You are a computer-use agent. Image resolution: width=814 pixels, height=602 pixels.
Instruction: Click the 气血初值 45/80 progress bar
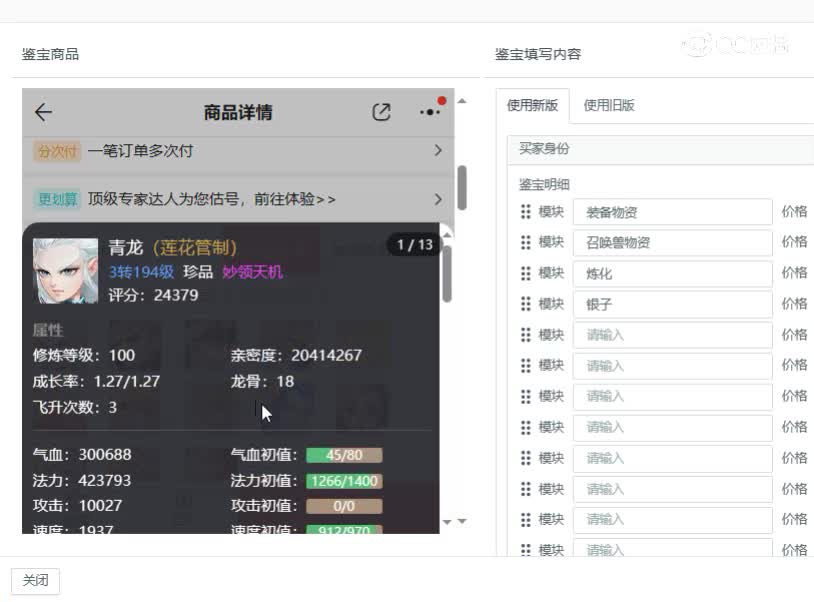click(344, 455)
